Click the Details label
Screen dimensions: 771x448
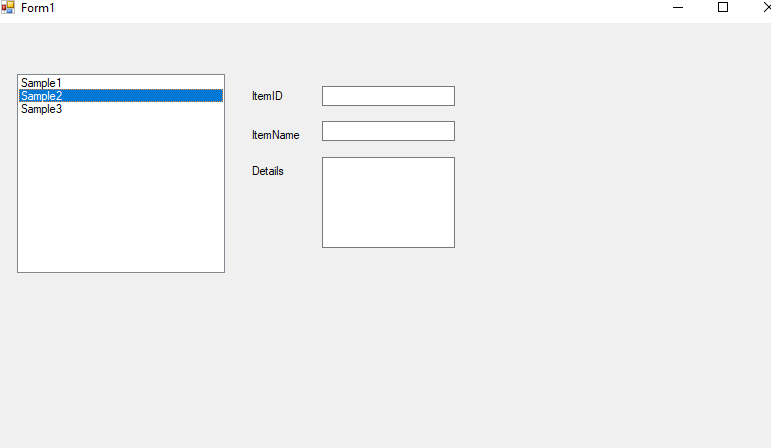pyautogui.click(x=267, y=171)
